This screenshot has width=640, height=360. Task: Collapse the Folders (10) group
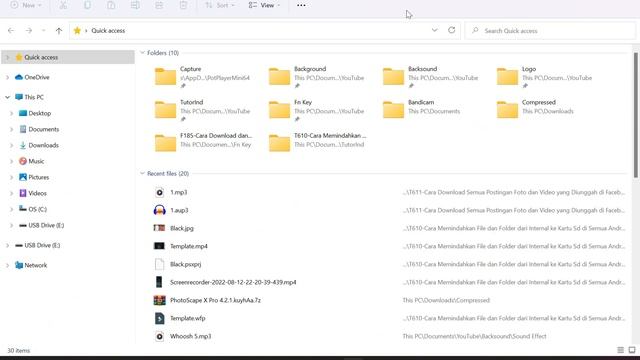click(x=142, y=53)
